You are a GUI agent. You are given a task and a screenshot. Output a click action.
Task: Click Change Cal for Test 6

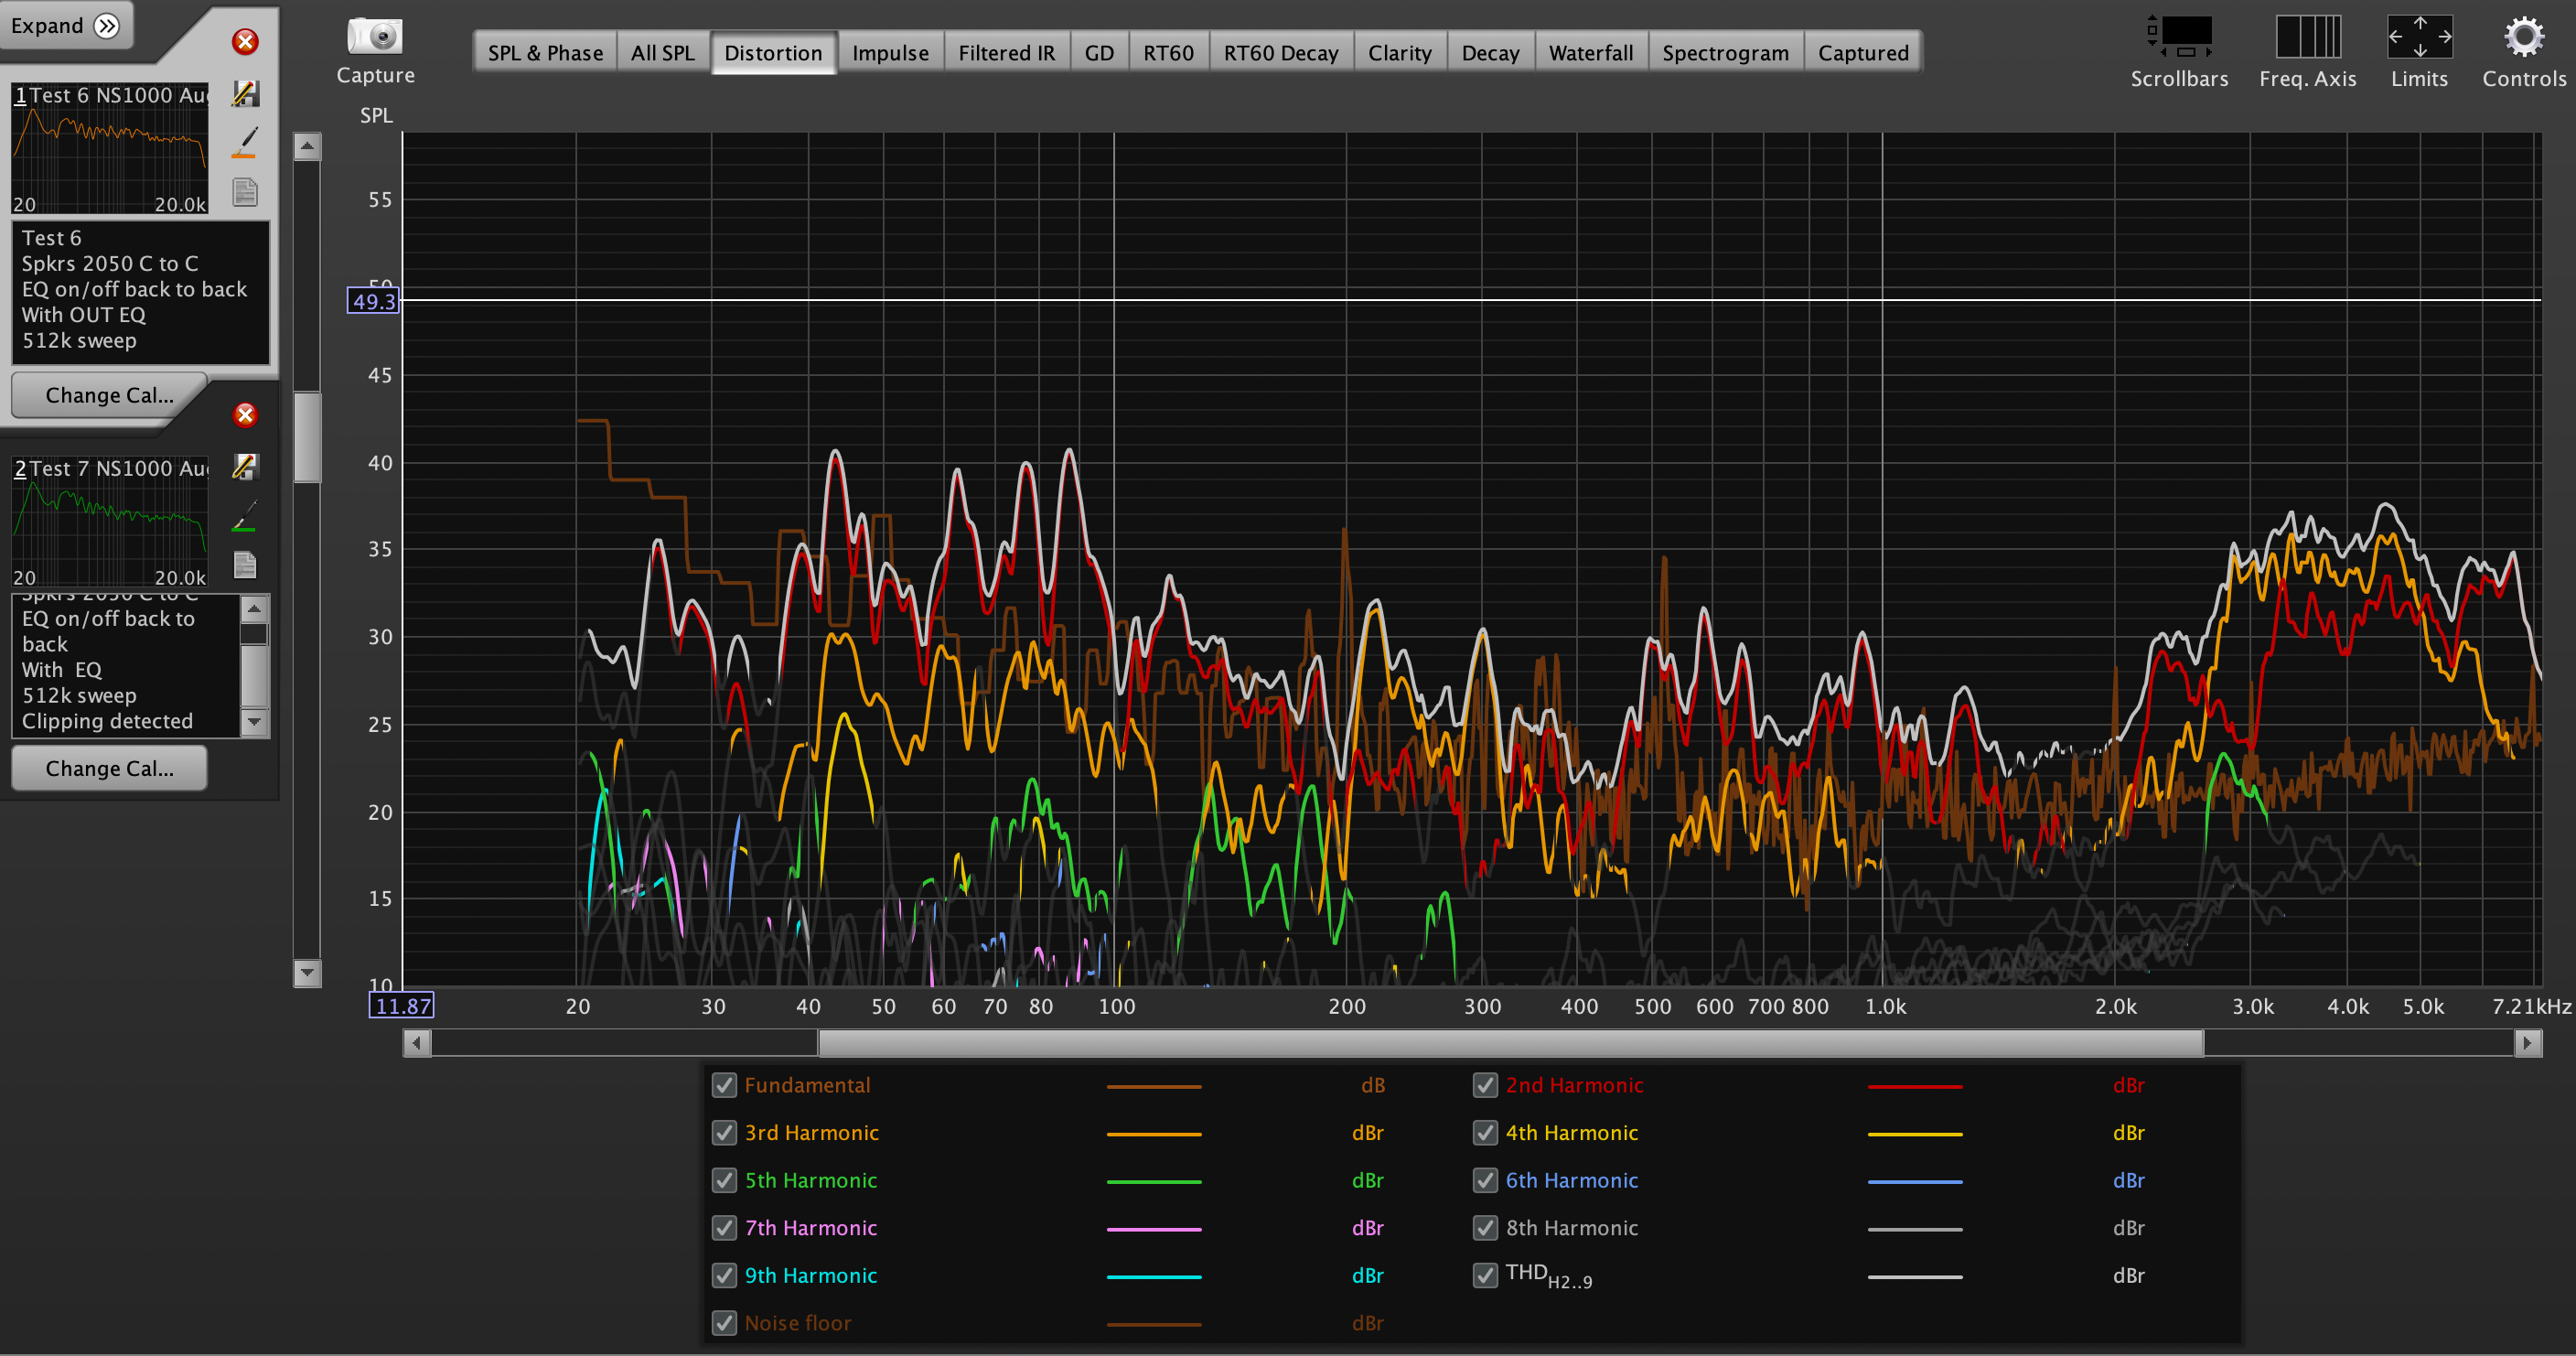(x=109, y=395)
